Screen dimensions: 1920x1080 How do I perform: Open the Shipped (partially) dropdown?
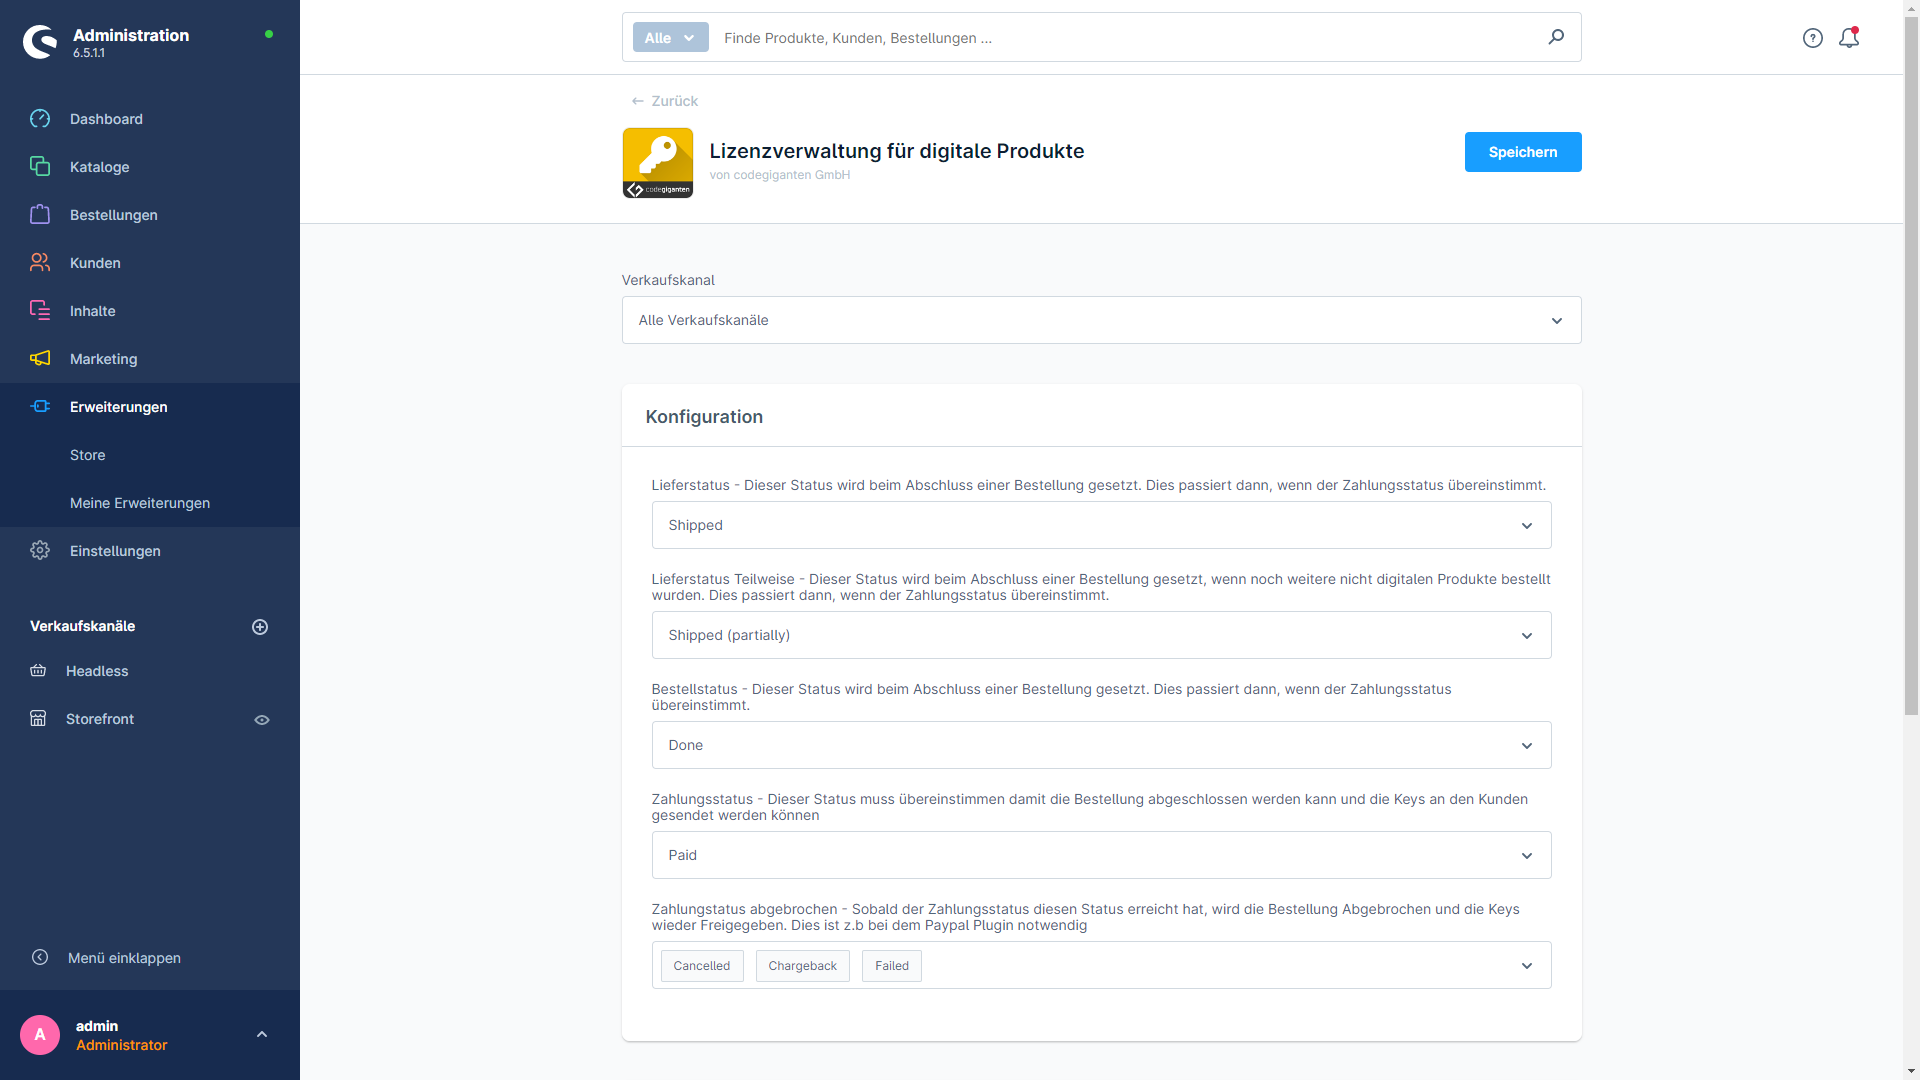tap(1102, 635)
